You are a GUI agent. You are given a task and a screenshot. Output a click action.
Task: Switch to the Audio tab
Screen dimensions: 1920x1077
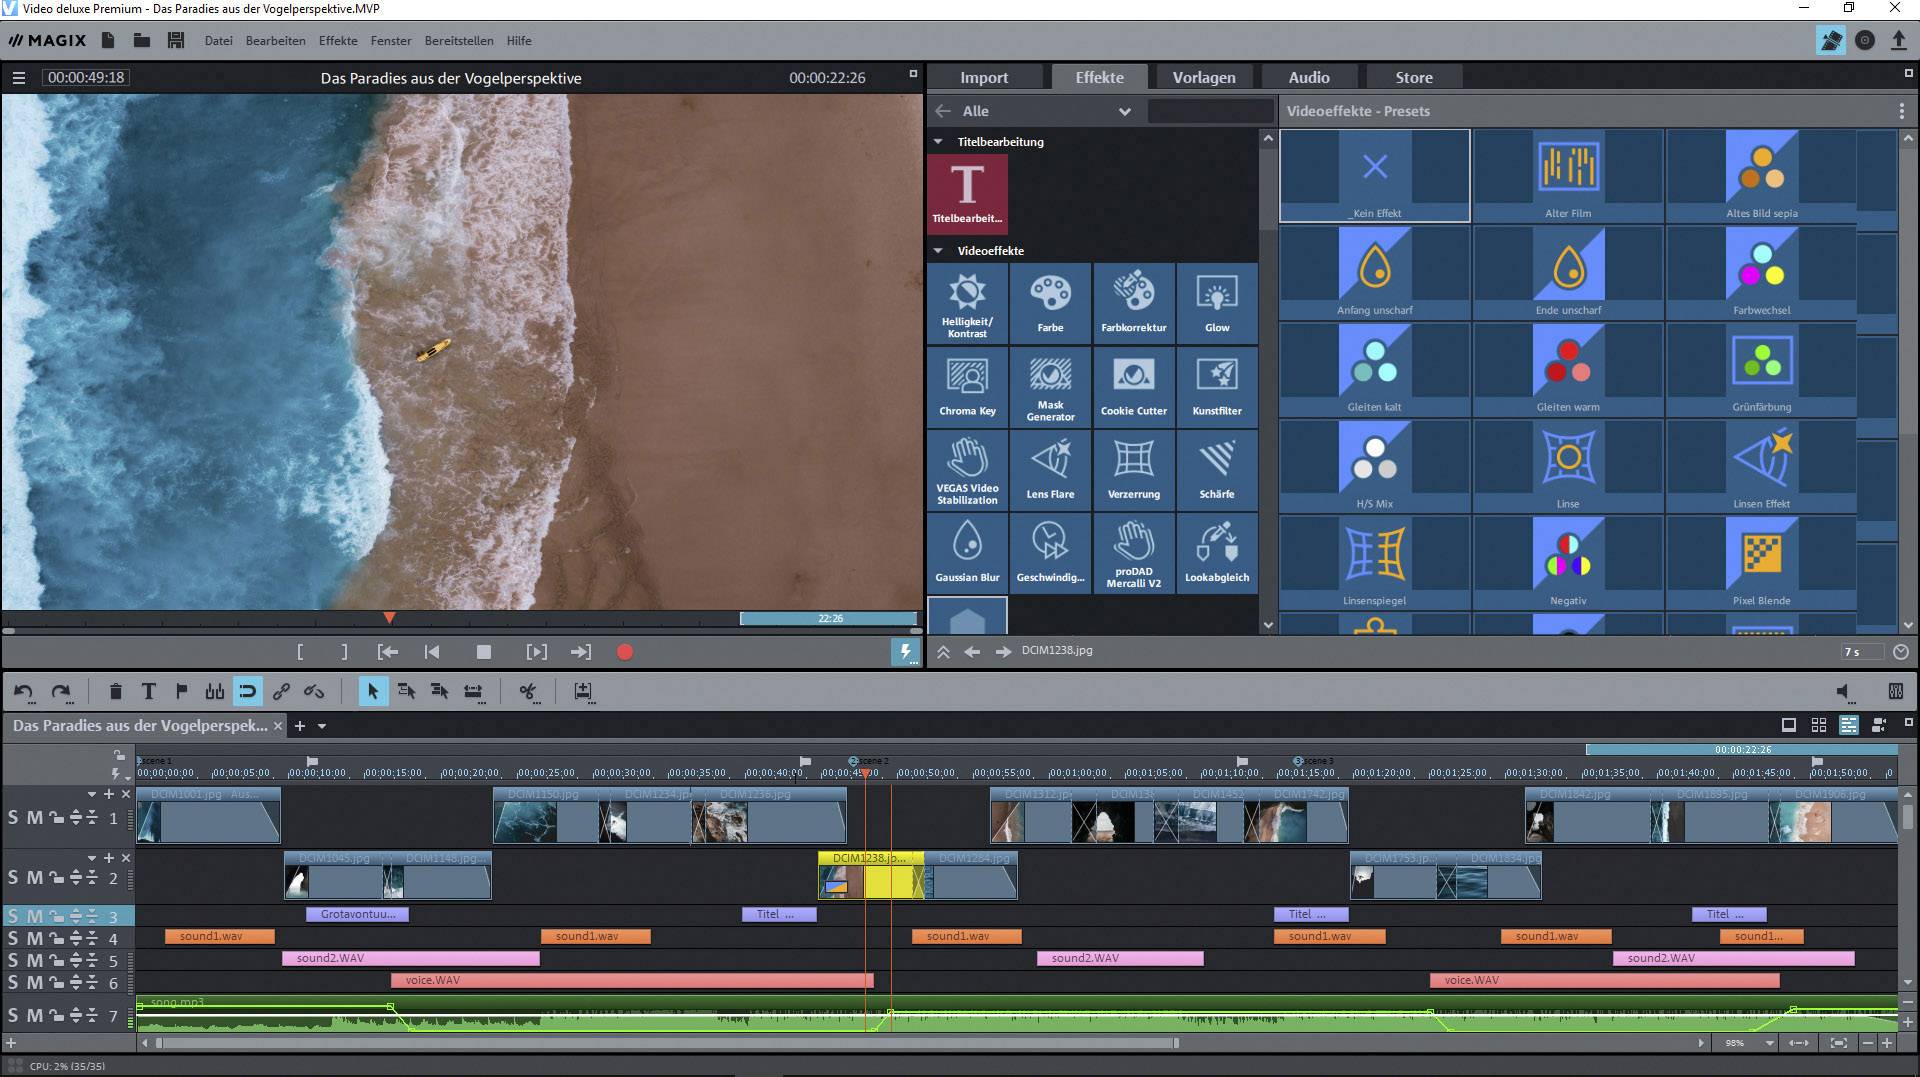pos(1308,76)
